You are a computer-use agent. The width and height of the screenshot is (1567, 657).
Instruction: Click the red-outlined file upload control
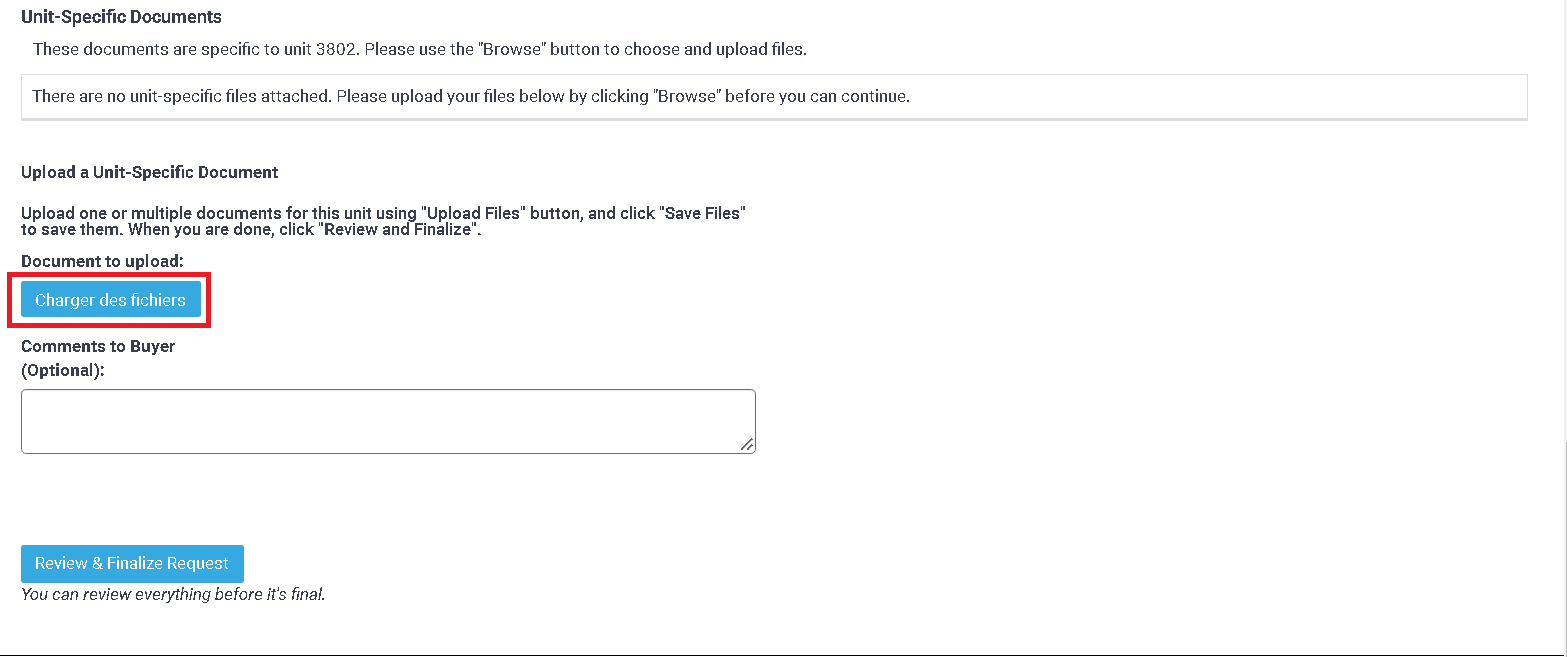(110, 300)
